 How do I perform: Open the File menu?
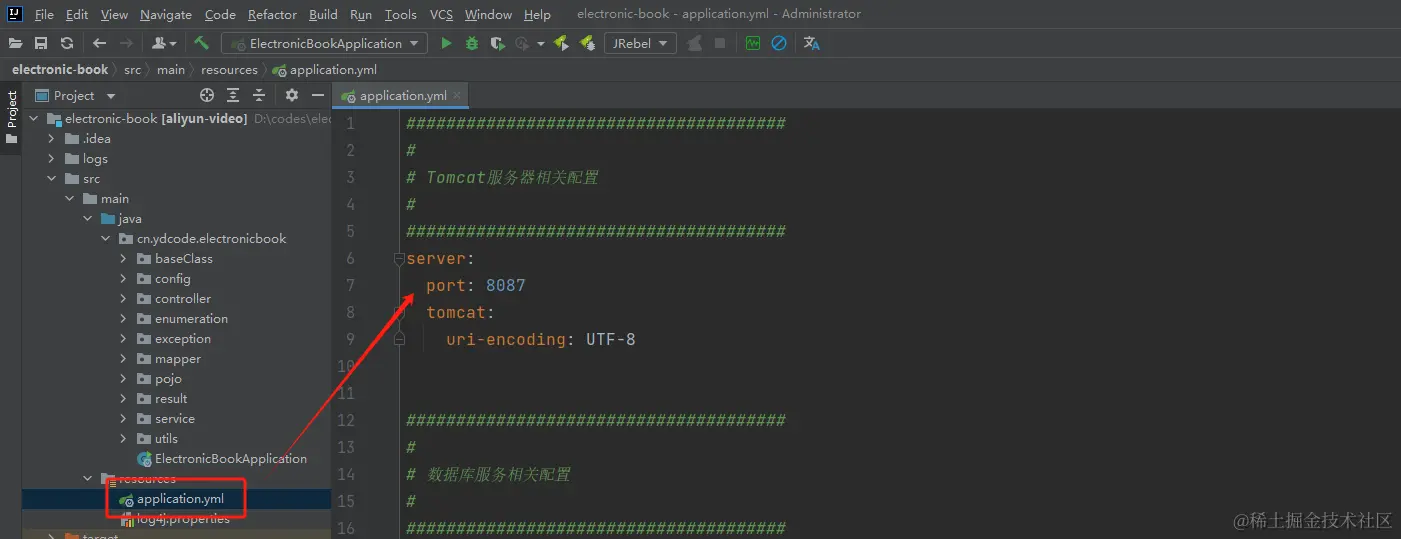(x=44, y=14)
